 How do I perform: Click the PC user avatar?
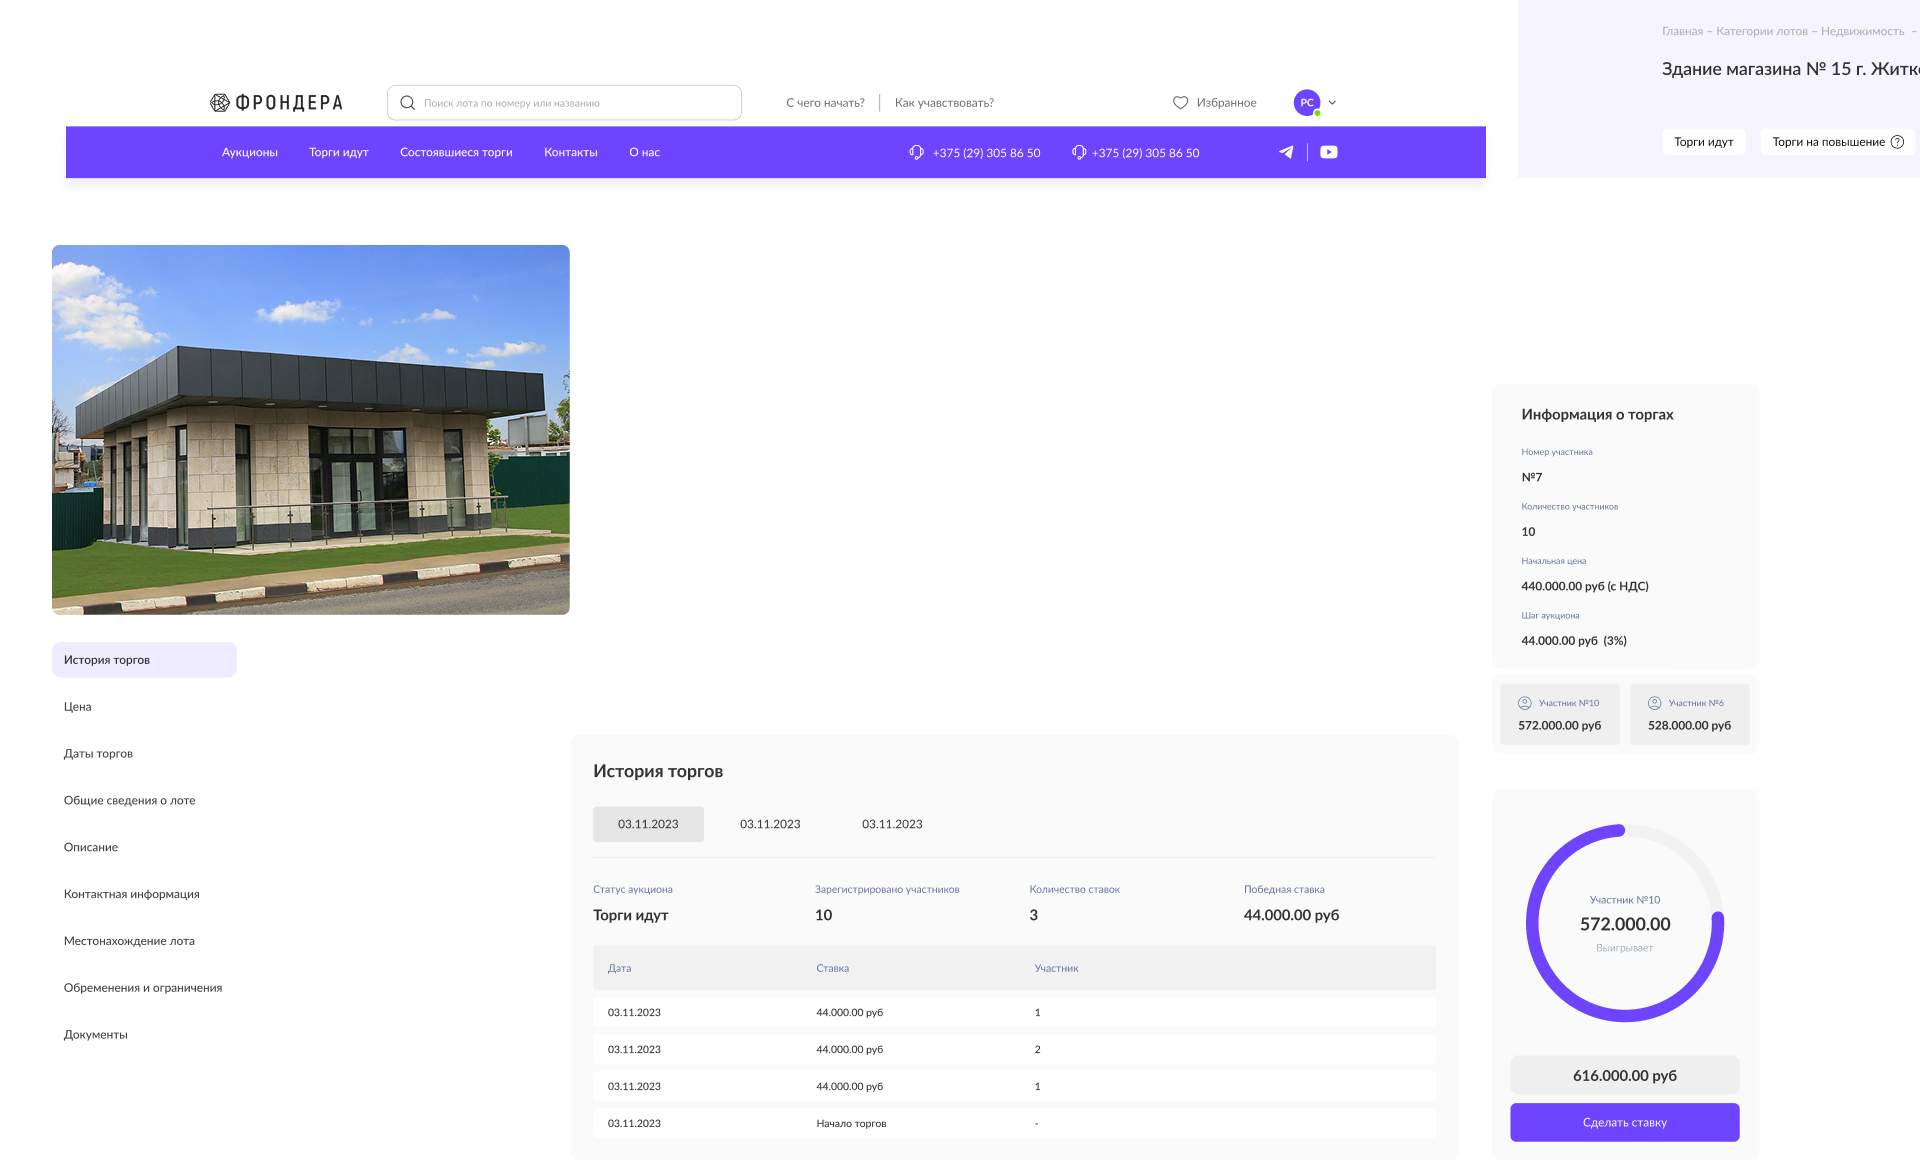point(1306,103)
